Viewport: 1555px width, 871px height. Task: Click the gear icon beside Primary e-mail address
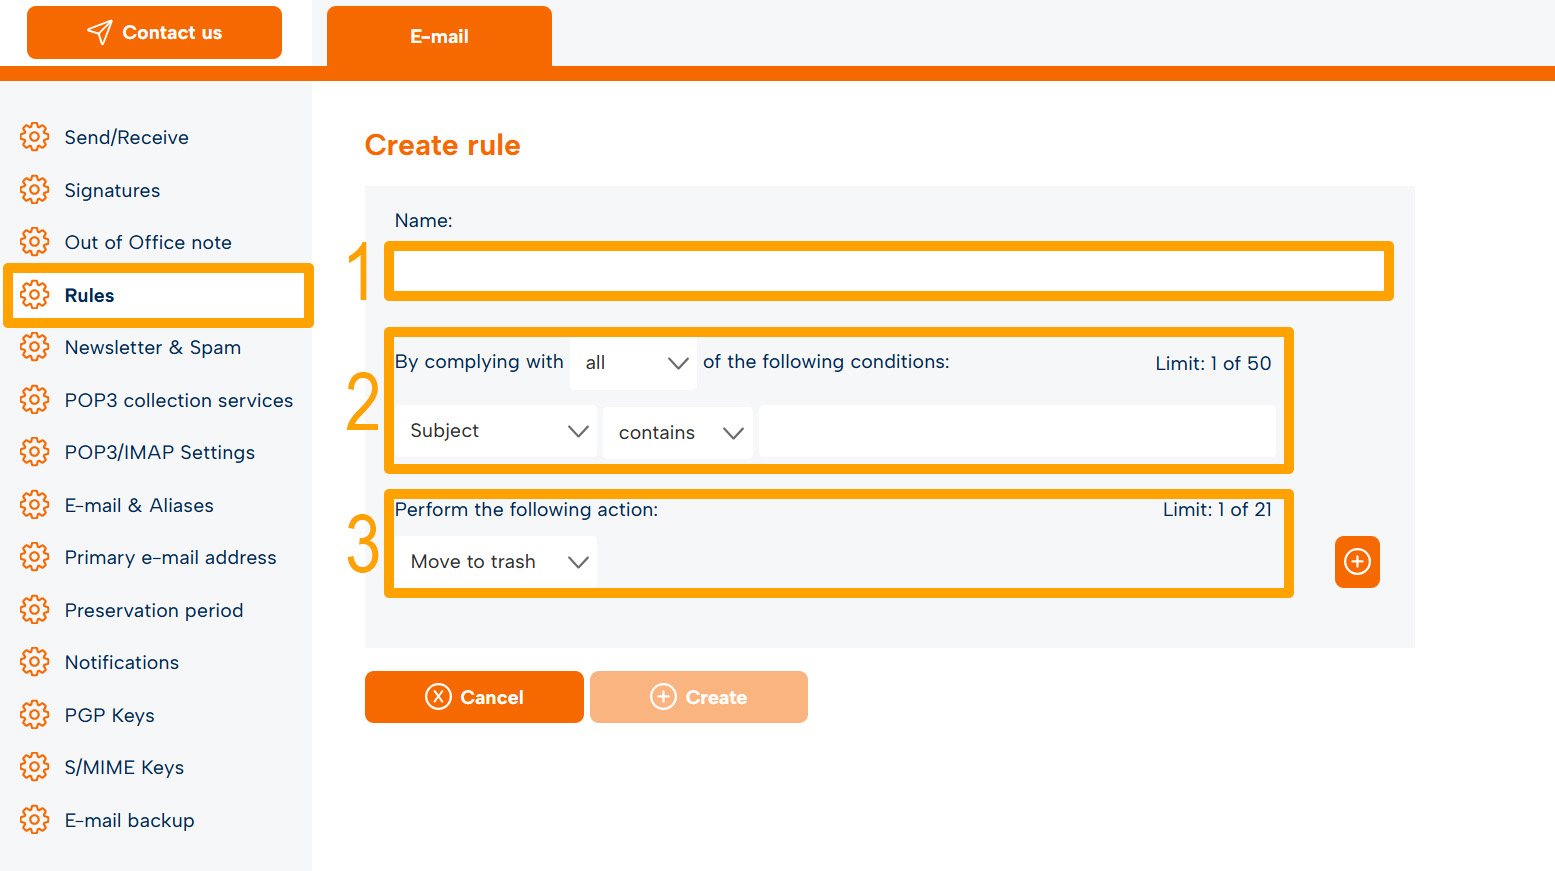[34, 557]
